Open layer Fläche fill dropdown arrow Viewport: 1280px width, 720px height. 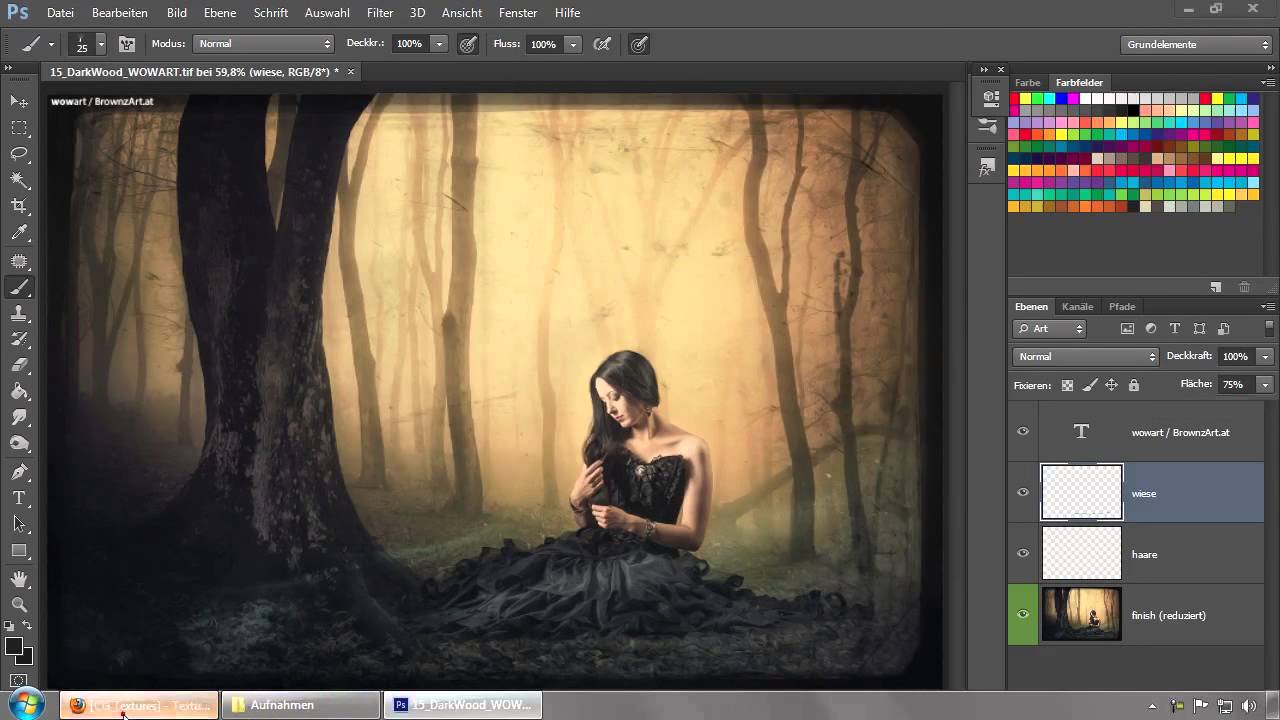(1265, 384)
